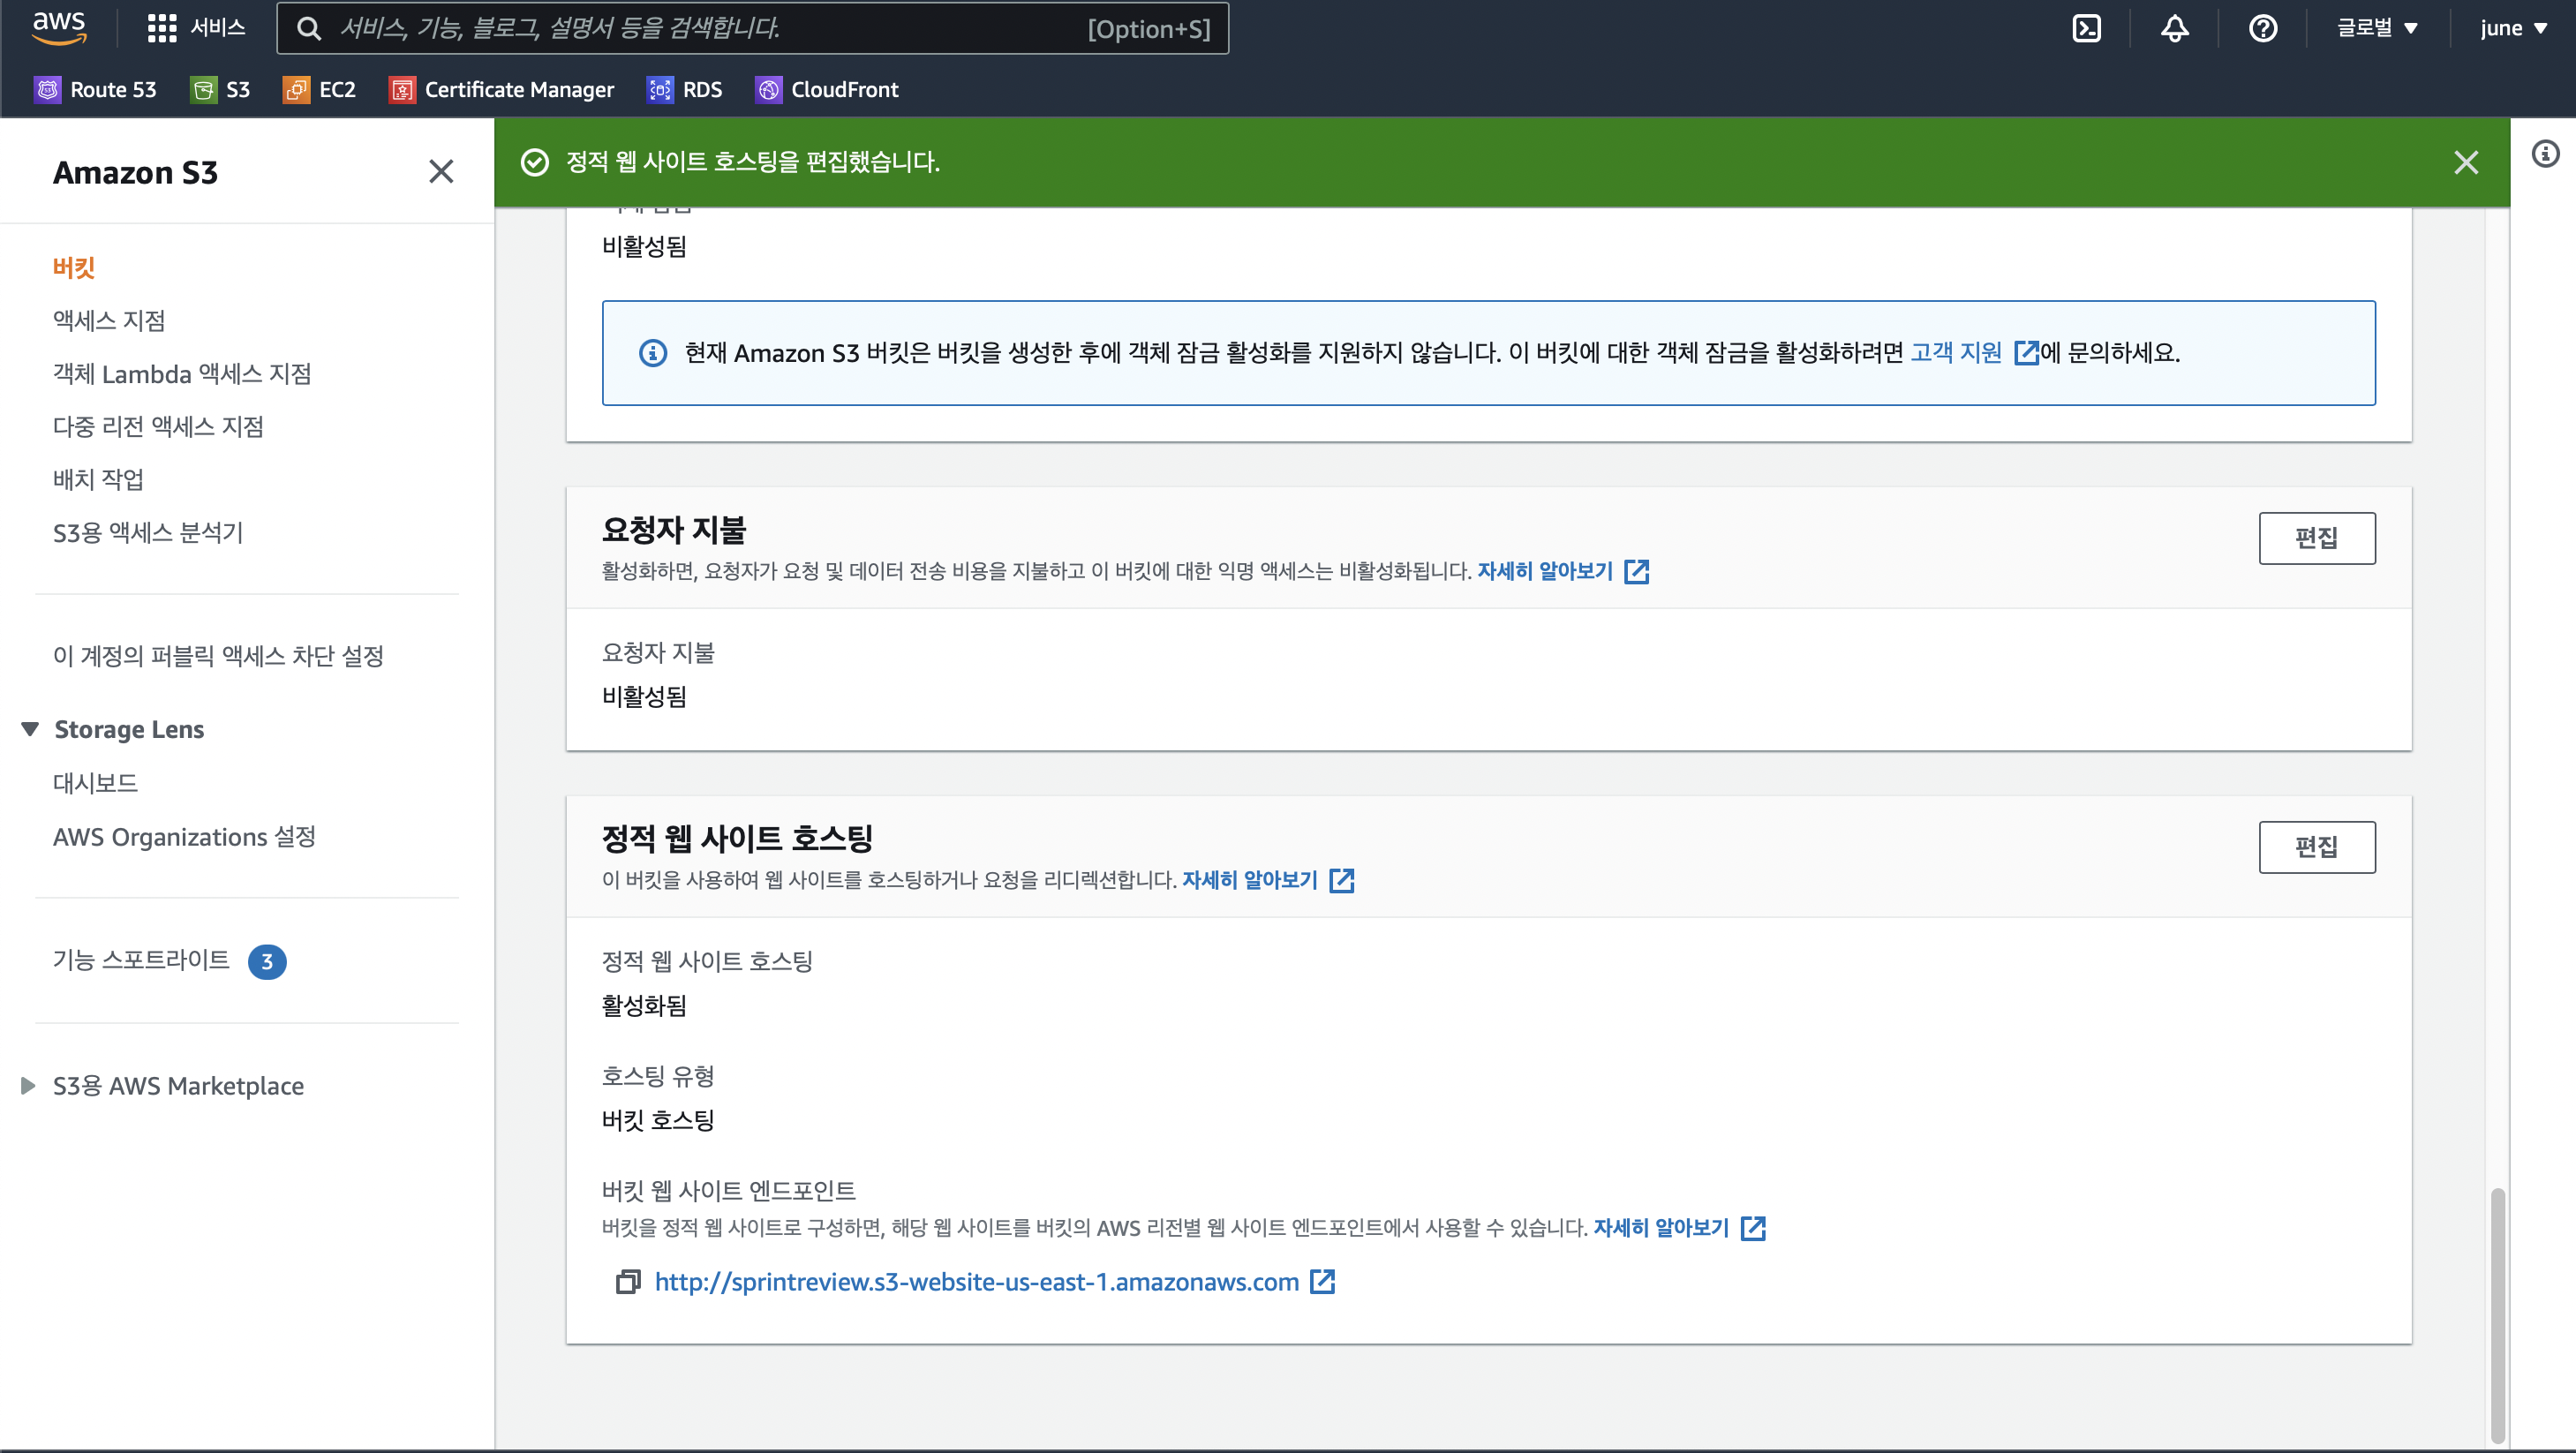Open the info panel icon at right edge

[2546, 154]
